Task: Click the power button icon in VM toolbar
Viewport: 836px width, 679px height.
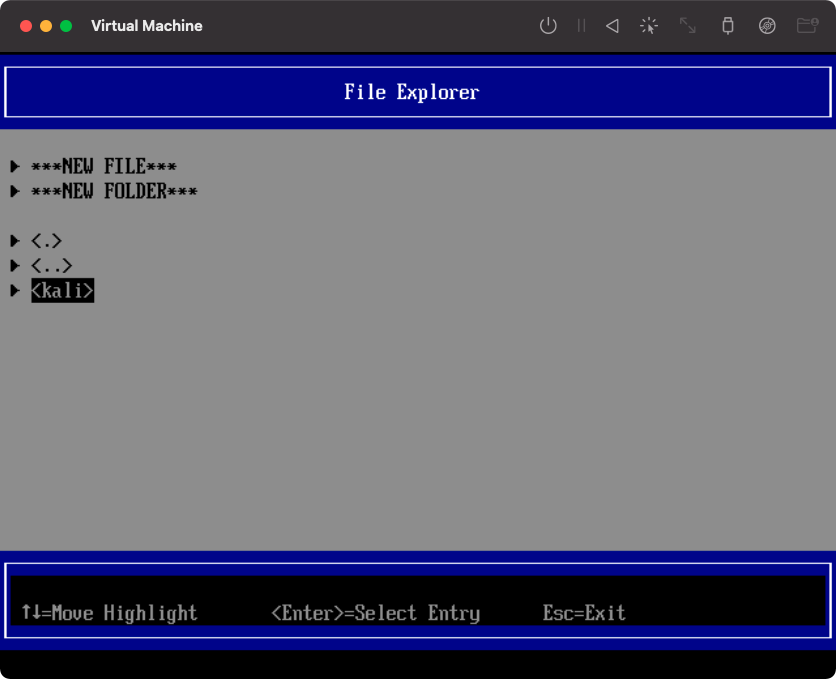Action: coord(548,26)
